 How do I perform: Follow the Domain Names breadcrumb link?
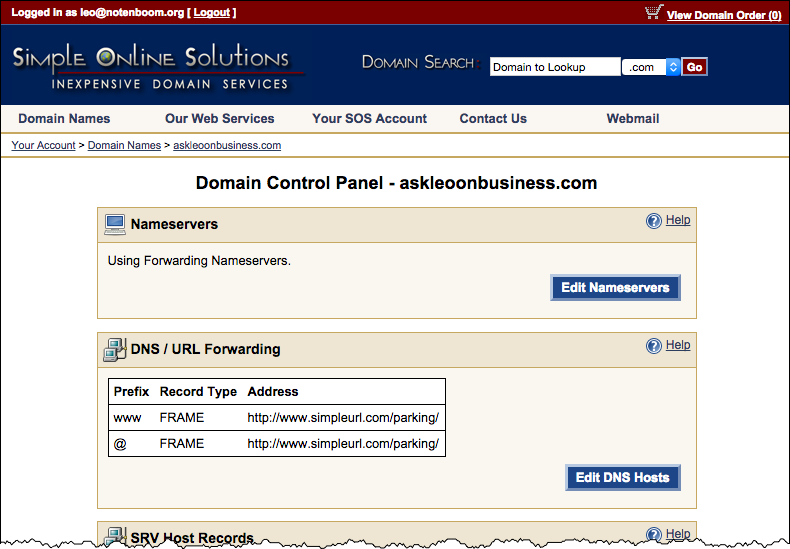tap(124, 145)
